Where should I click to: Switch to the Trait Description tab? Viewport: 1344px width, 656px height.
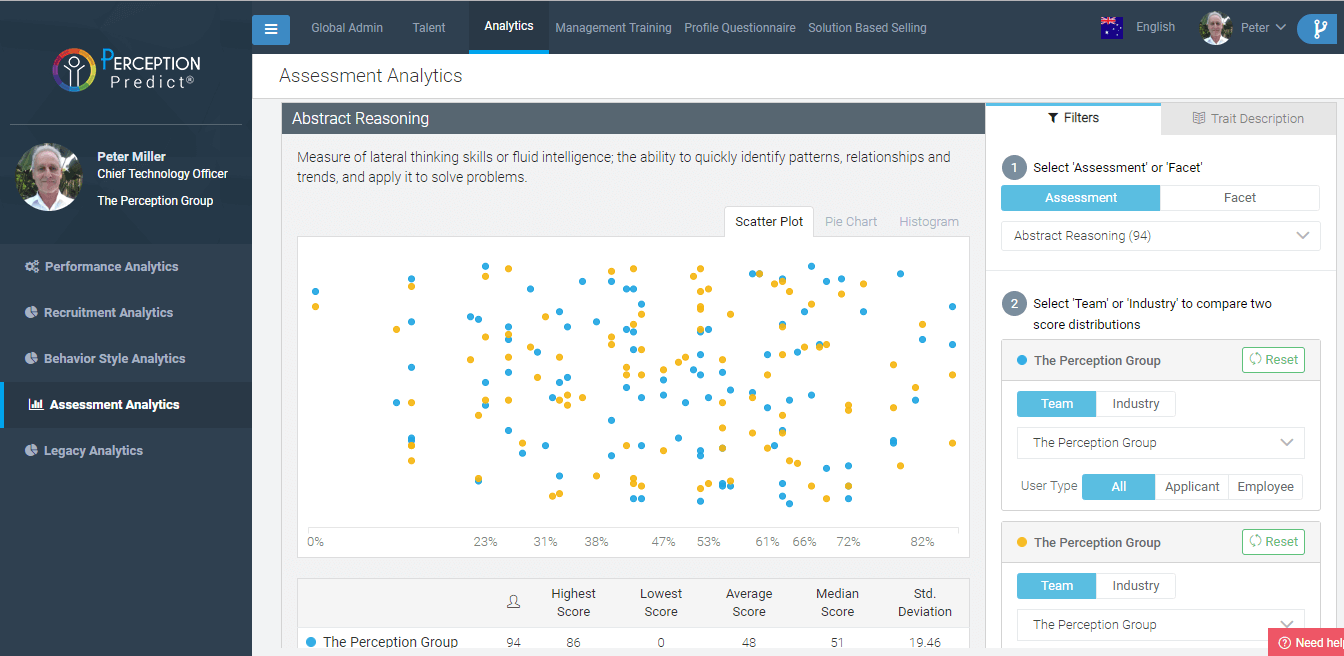coord(1248,119)
